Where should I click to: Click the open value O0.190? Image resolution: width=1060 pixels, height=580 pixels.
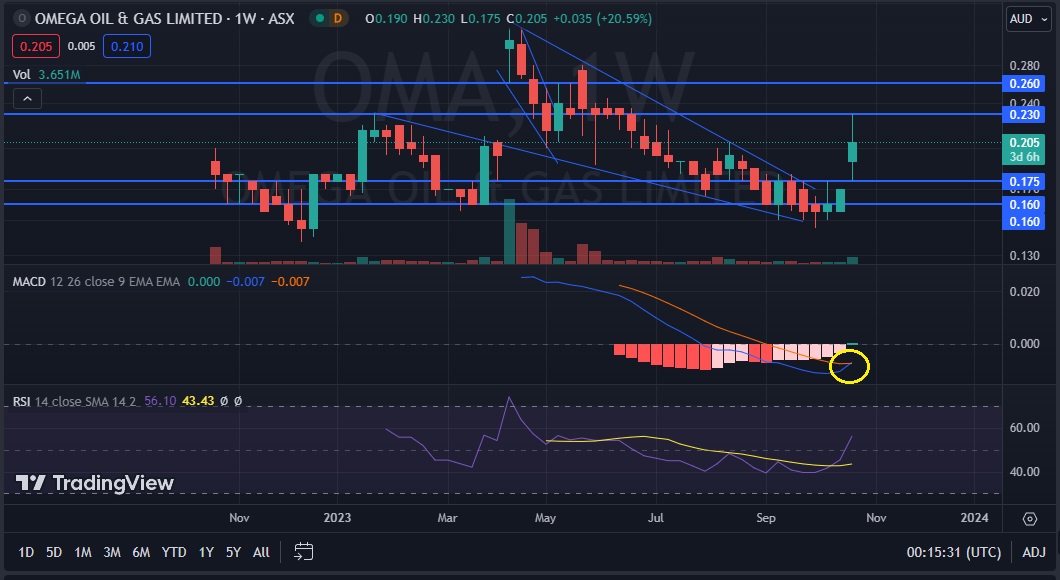click(386, 18)
